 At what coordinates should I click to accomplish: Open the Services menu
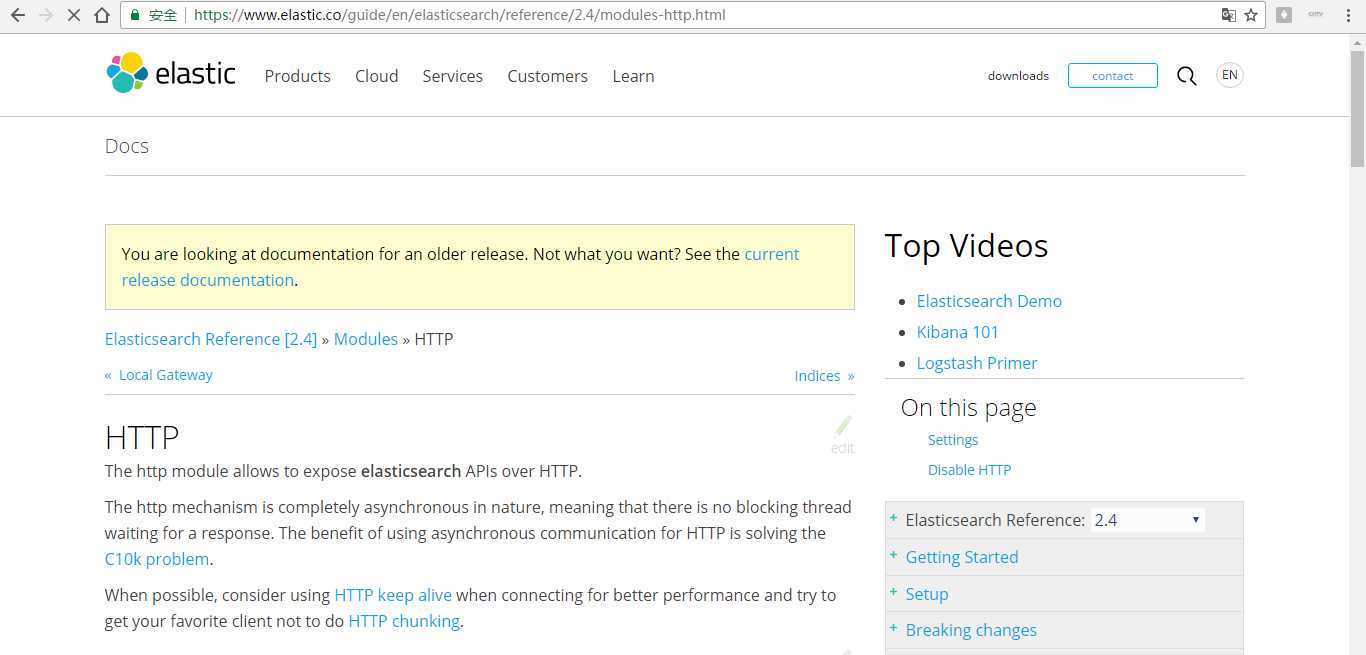tap(452, 76)
